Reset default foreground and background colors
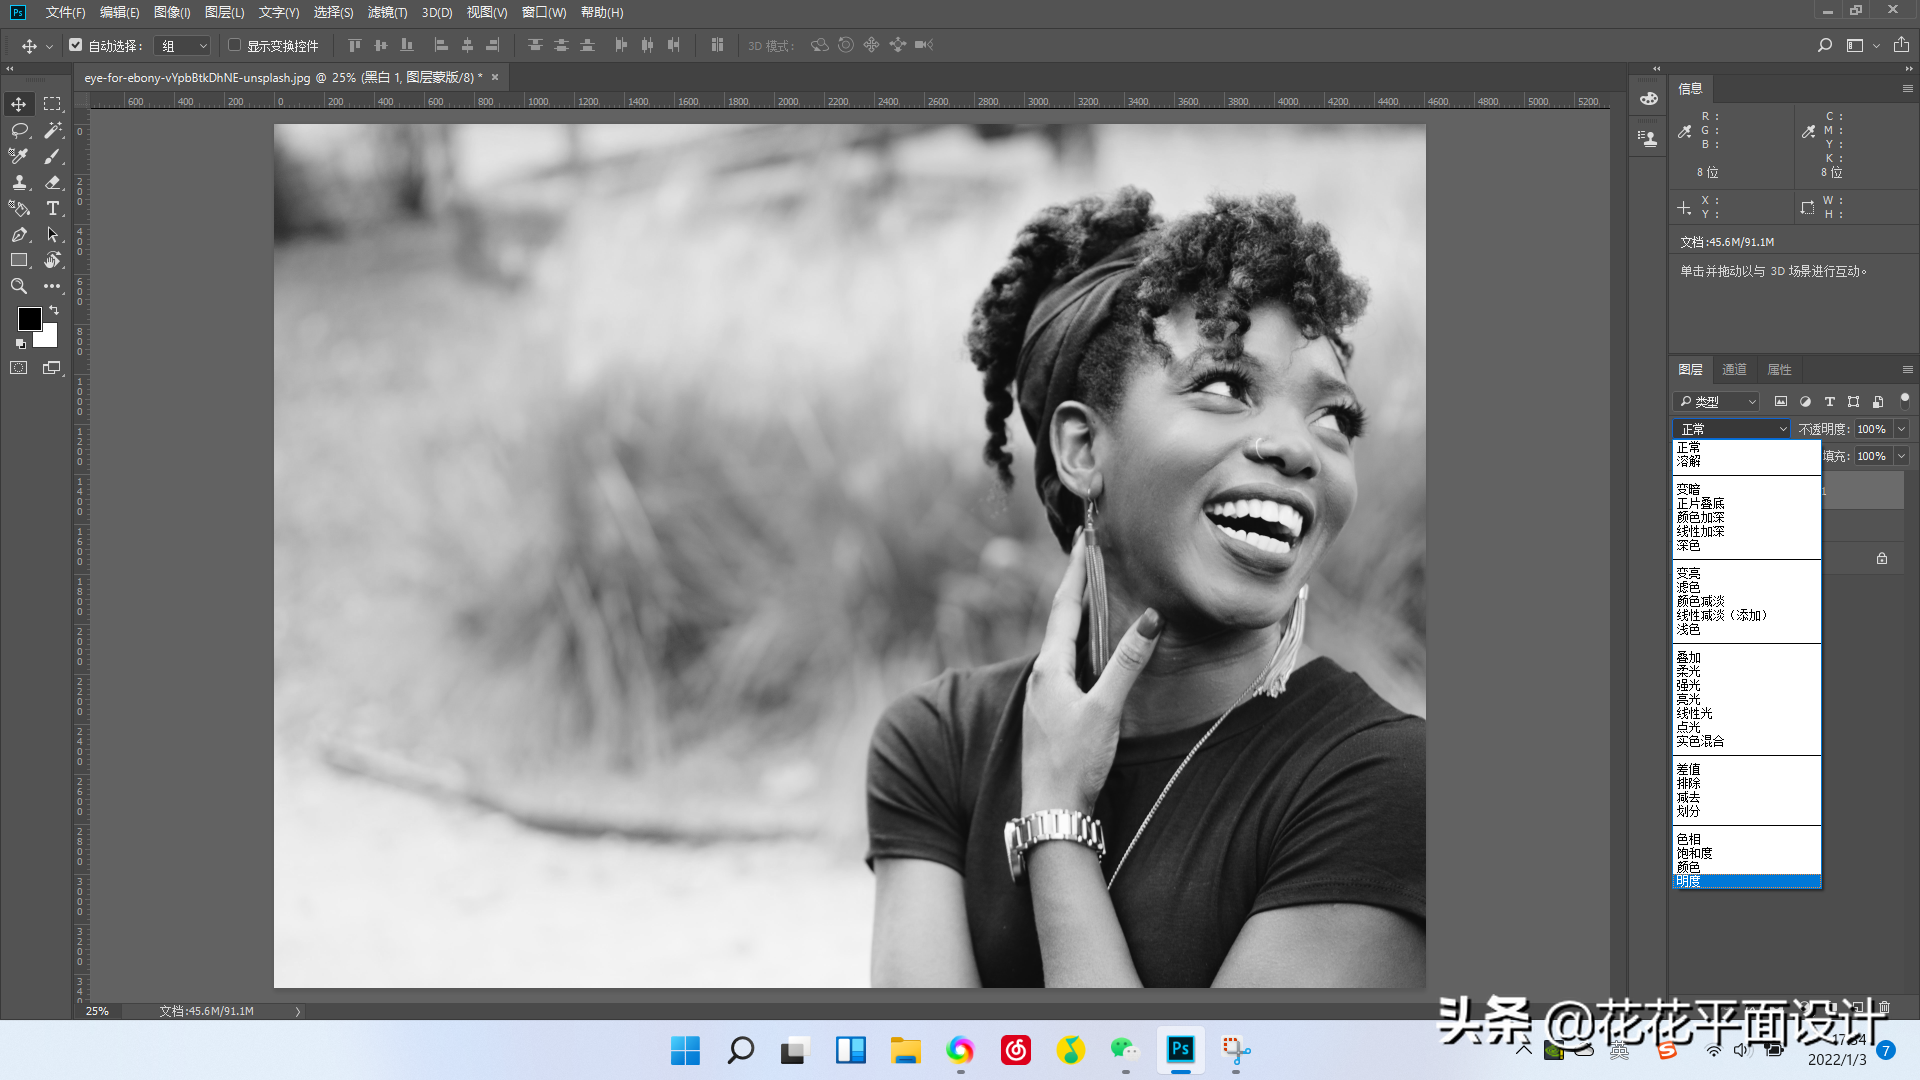The height and width of the screenshot is (1080, 1920). pos(21,344)
